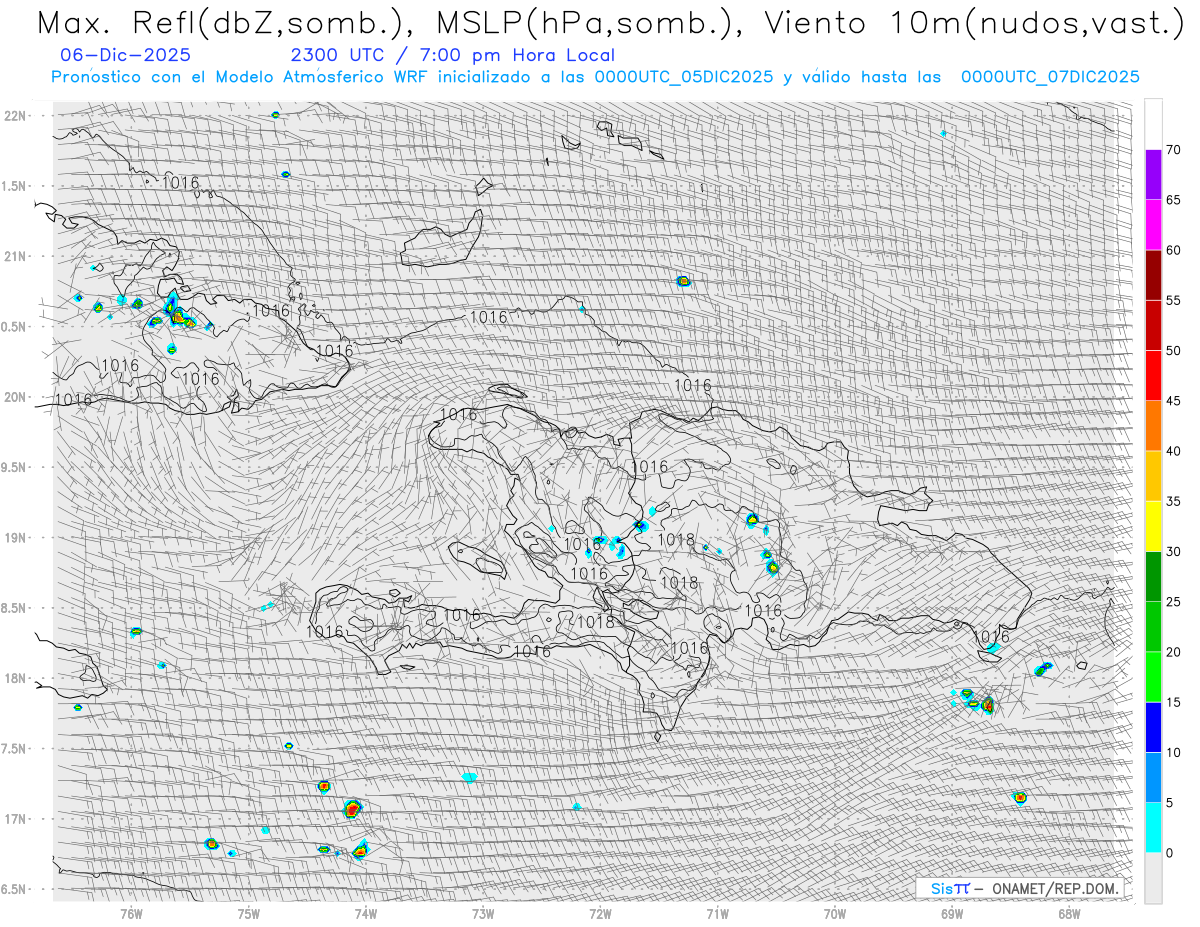This screenshot has width=1200, height=927.
Task: Click the 76W longitude label
Action: click(131, 914)
